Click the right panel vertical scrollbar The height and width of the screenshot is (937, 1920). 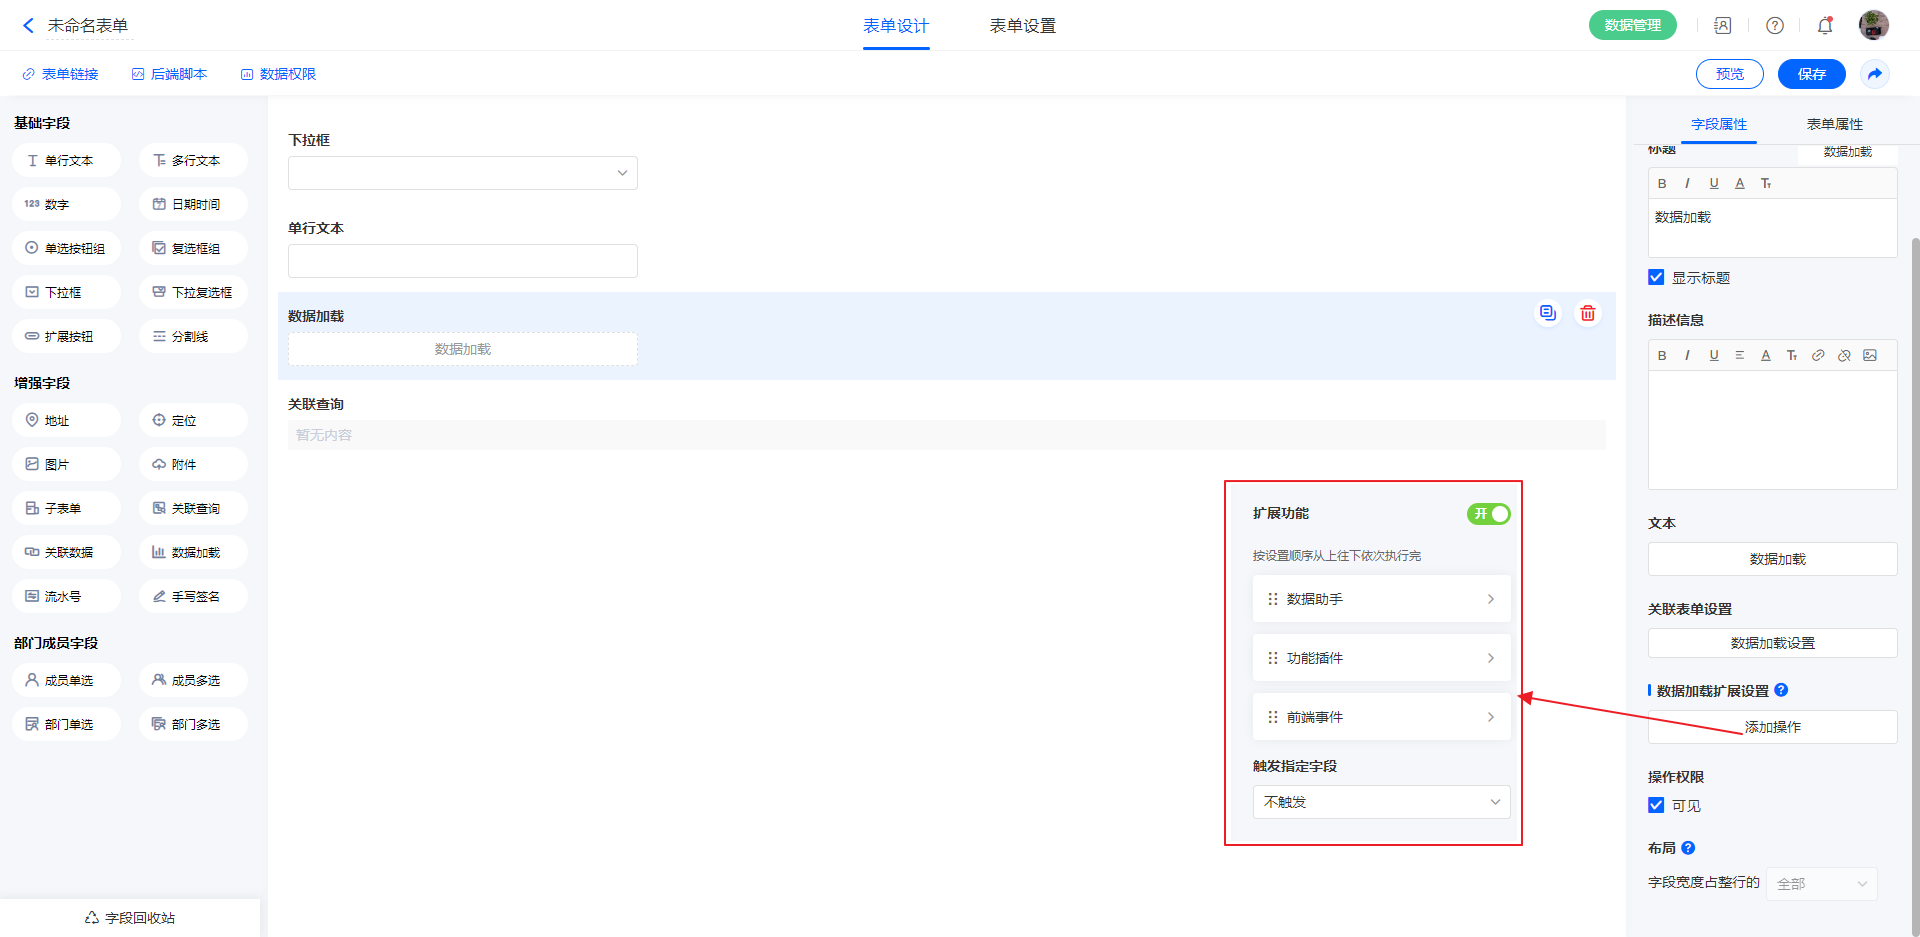pyautogui.click(x=1914, y=500)
